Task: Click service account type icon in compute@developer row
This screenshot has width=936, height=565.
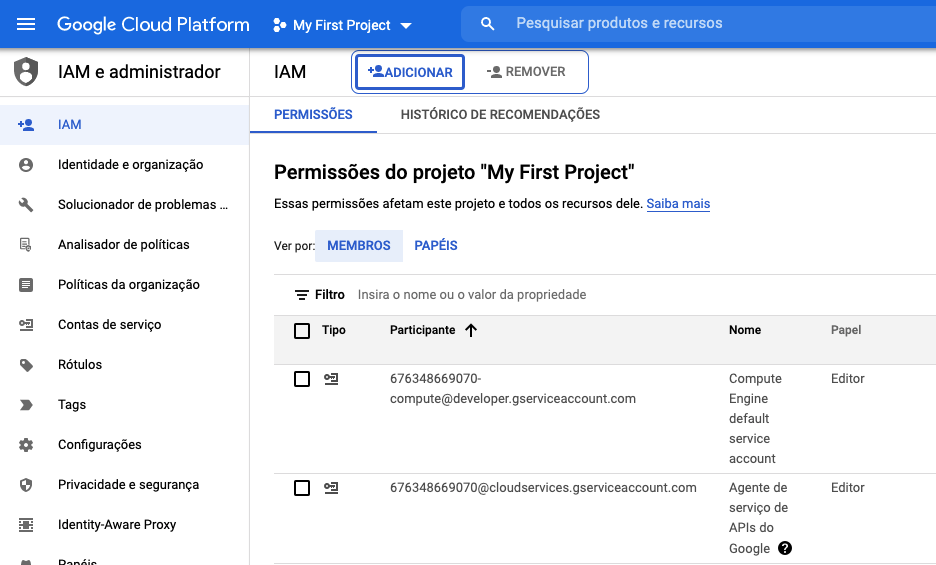Action: (331, 379)
